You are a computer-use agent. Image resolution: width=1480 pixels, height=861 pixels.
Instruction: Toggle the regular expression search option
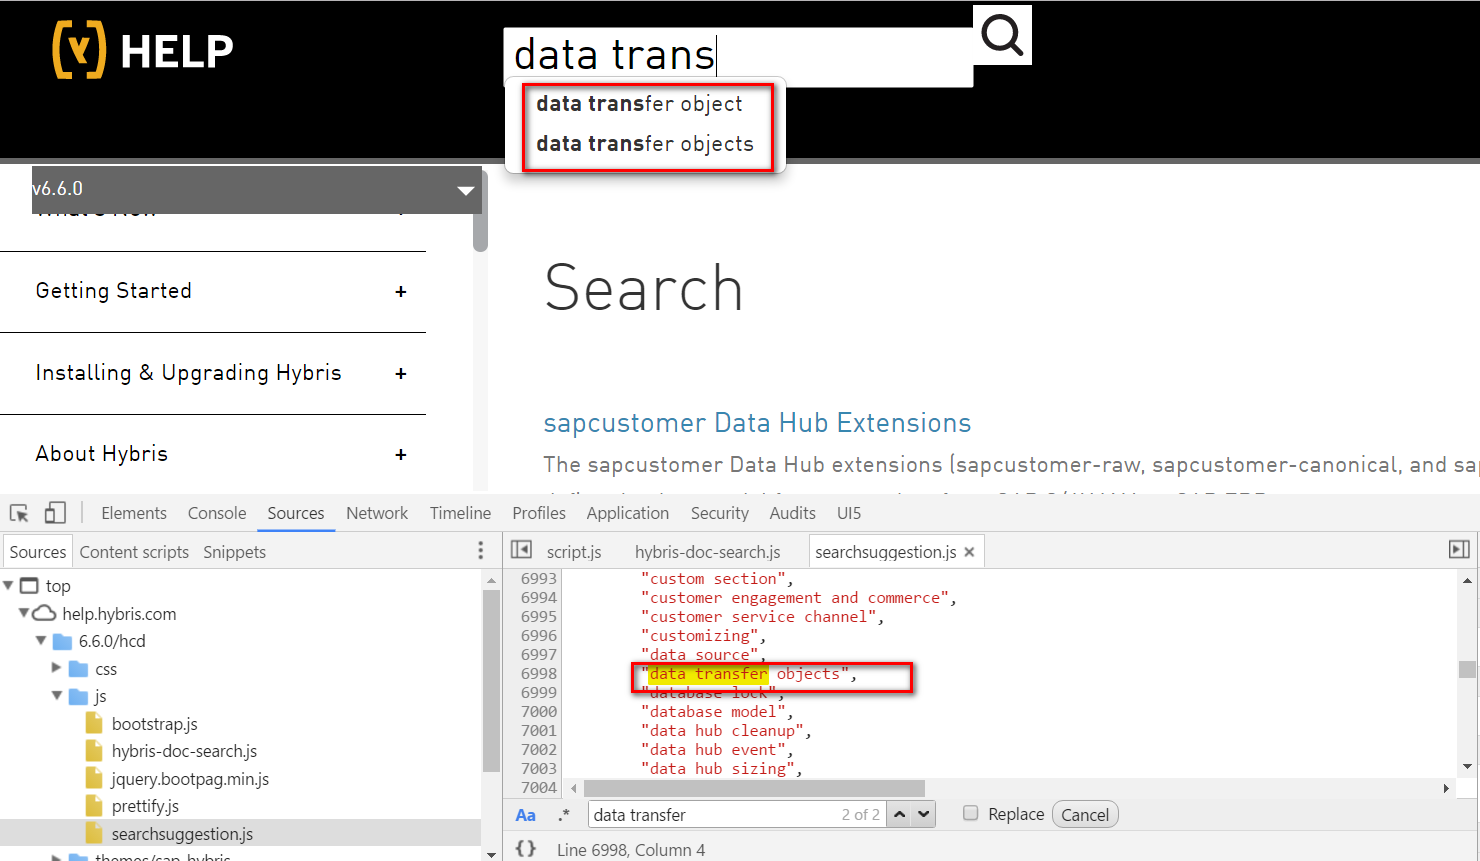coord(564,815)
